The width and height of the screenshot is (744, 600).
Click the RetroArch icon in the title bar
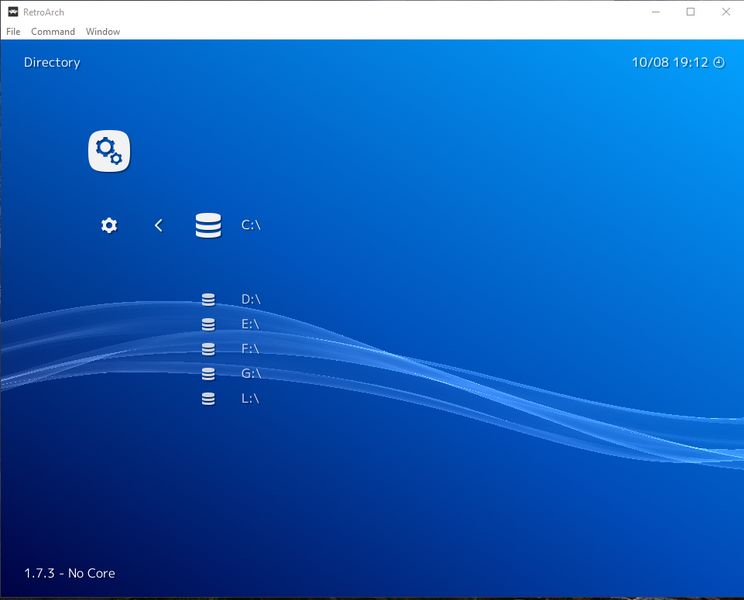[13, 12]
